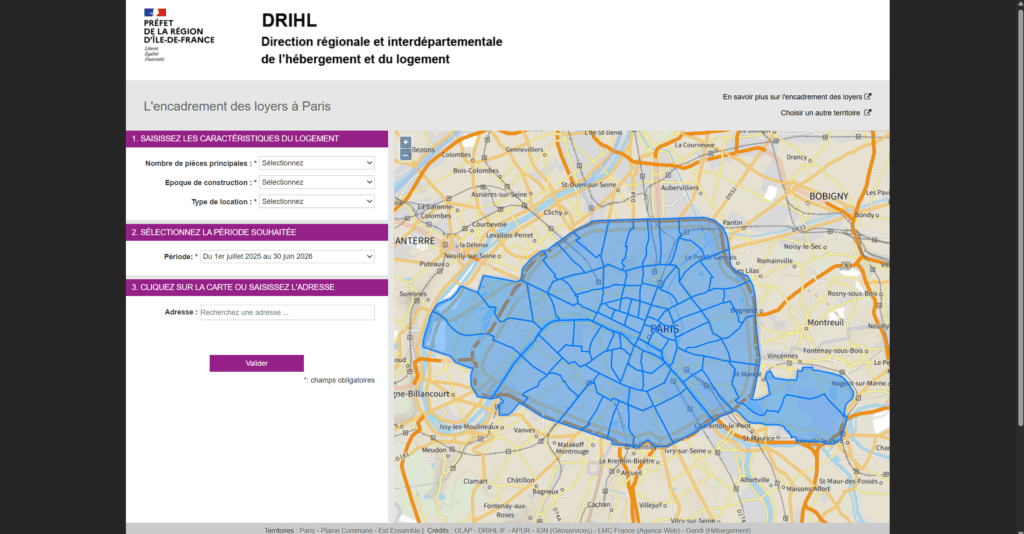Screen dimensions: 1024x534
Task: Click the heading 'L'encadrement des loyers à Paris'
Action: point(237,106)
